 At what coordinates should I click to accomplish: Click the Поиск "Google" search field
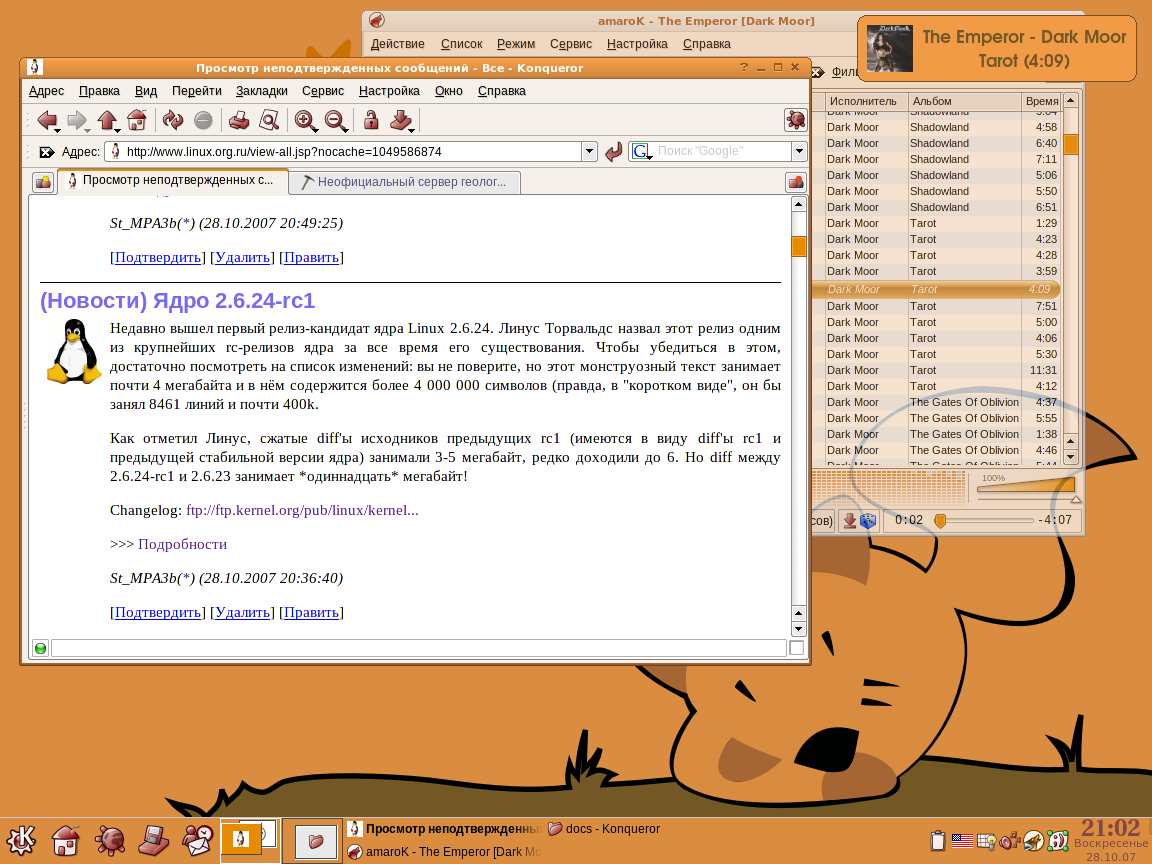[722, 152]
